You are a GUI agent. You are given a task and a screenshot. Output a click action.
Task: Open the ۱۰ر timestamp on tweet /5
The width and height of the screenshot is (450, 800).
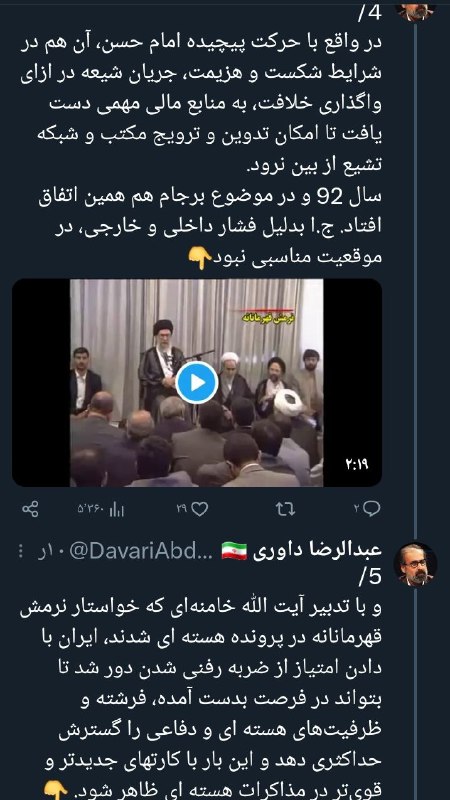(x=50, y=552)
